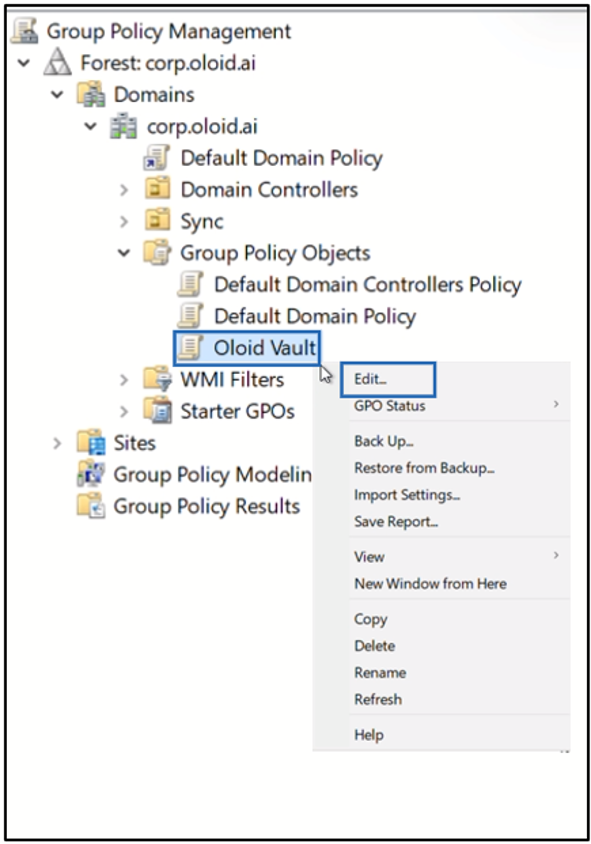Click the WMI Filters funnel folder icon

pos(157,379)
